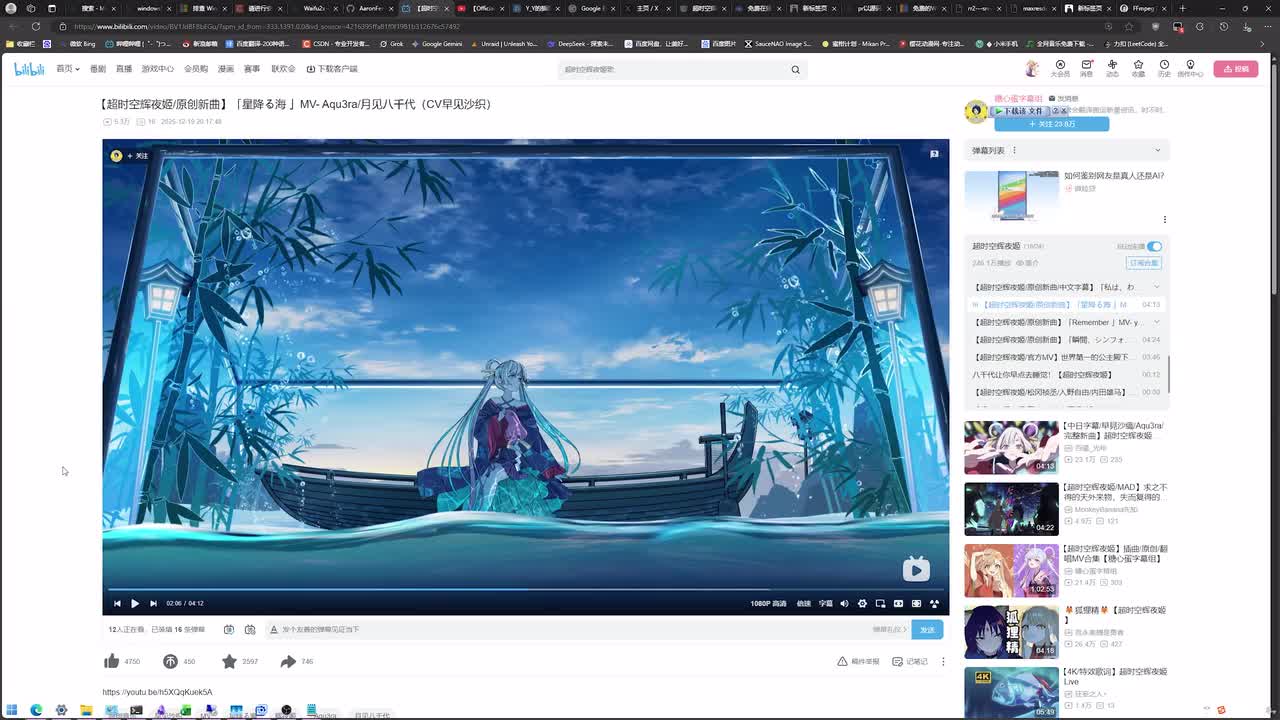The image size is (1280, 720).
Task: Enter web fullscreen mode
Action: point(916,603)
